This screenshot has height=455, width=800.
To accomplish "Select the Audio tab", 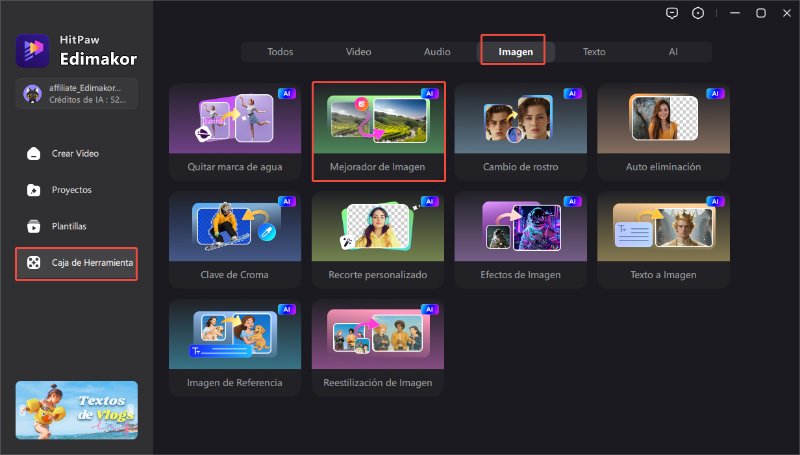I will (437, 51).
